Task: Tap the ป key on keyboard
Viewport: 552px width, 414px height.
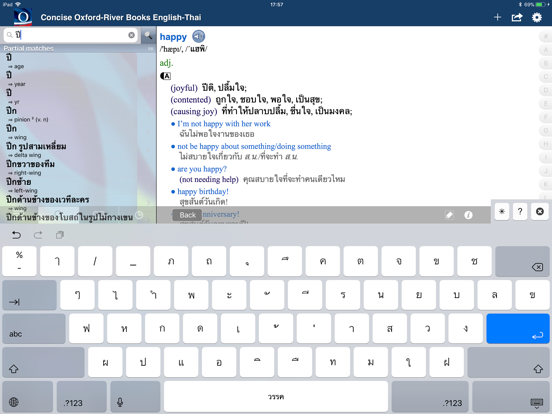Action: click(143, 362)
